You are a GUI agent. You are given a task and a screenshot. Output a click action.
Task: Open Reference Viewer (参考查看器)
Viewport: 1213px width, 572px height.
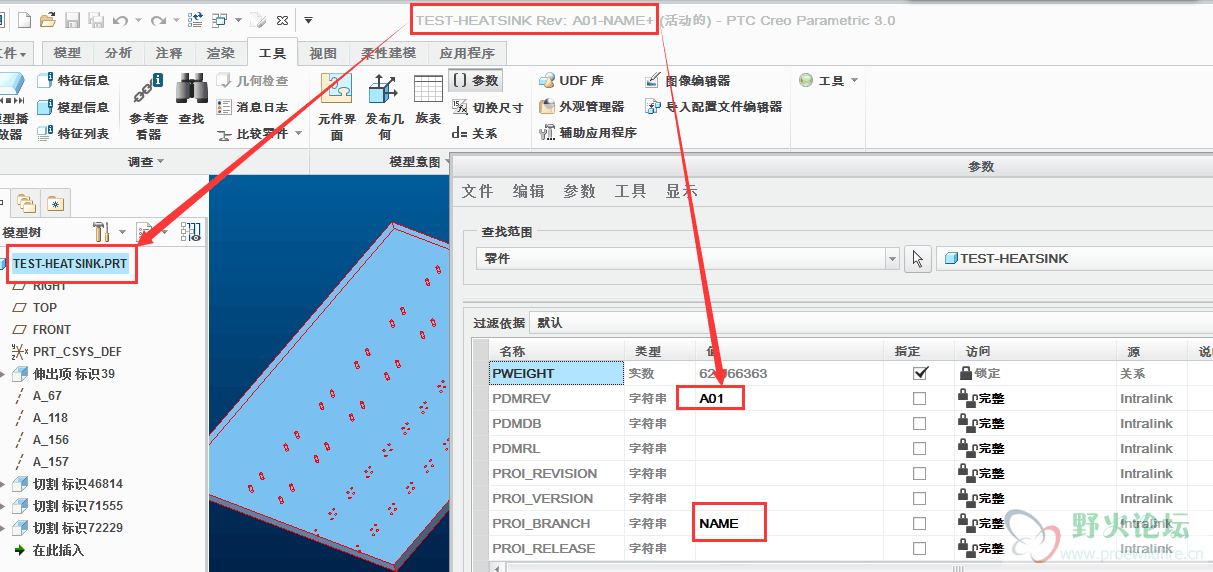tap(148, 105)
